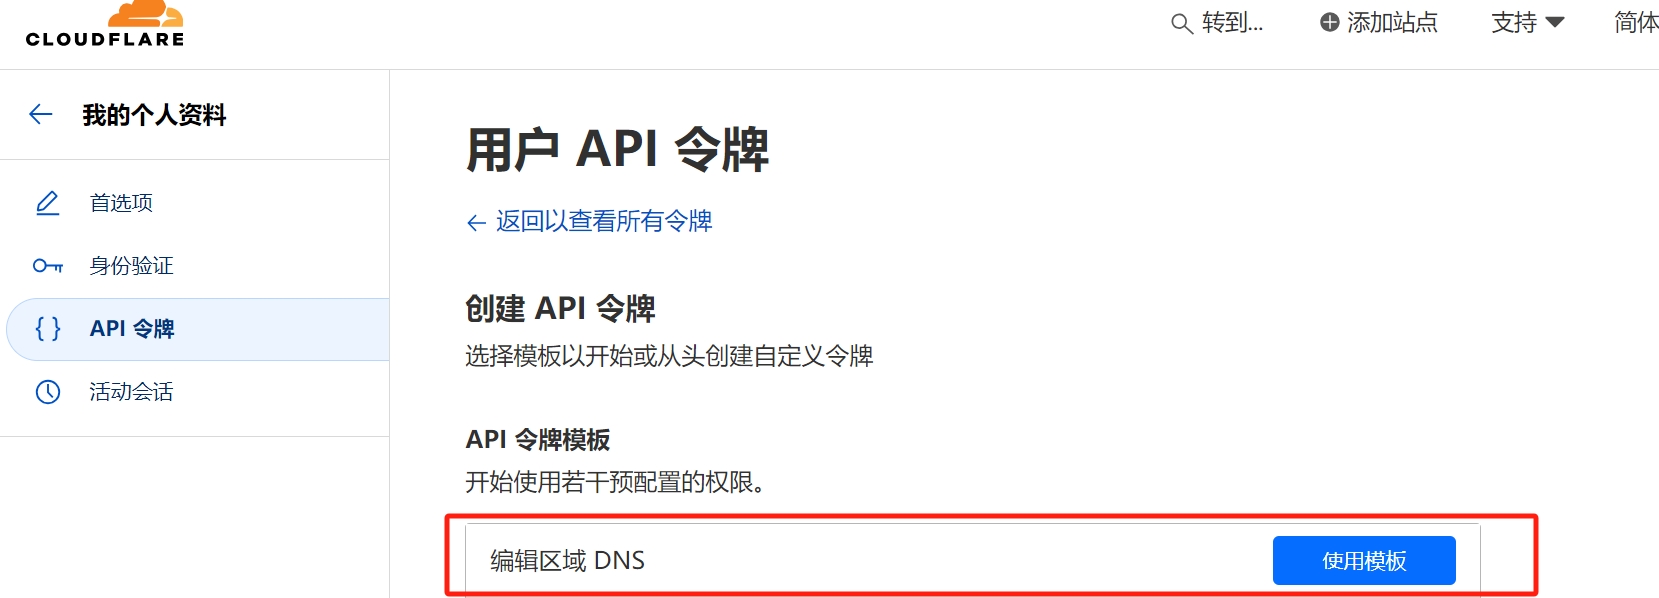The image size is (1659, 598).
Task: Click the plus icon beside 添加站点
Action: [x=1329, y=22]
